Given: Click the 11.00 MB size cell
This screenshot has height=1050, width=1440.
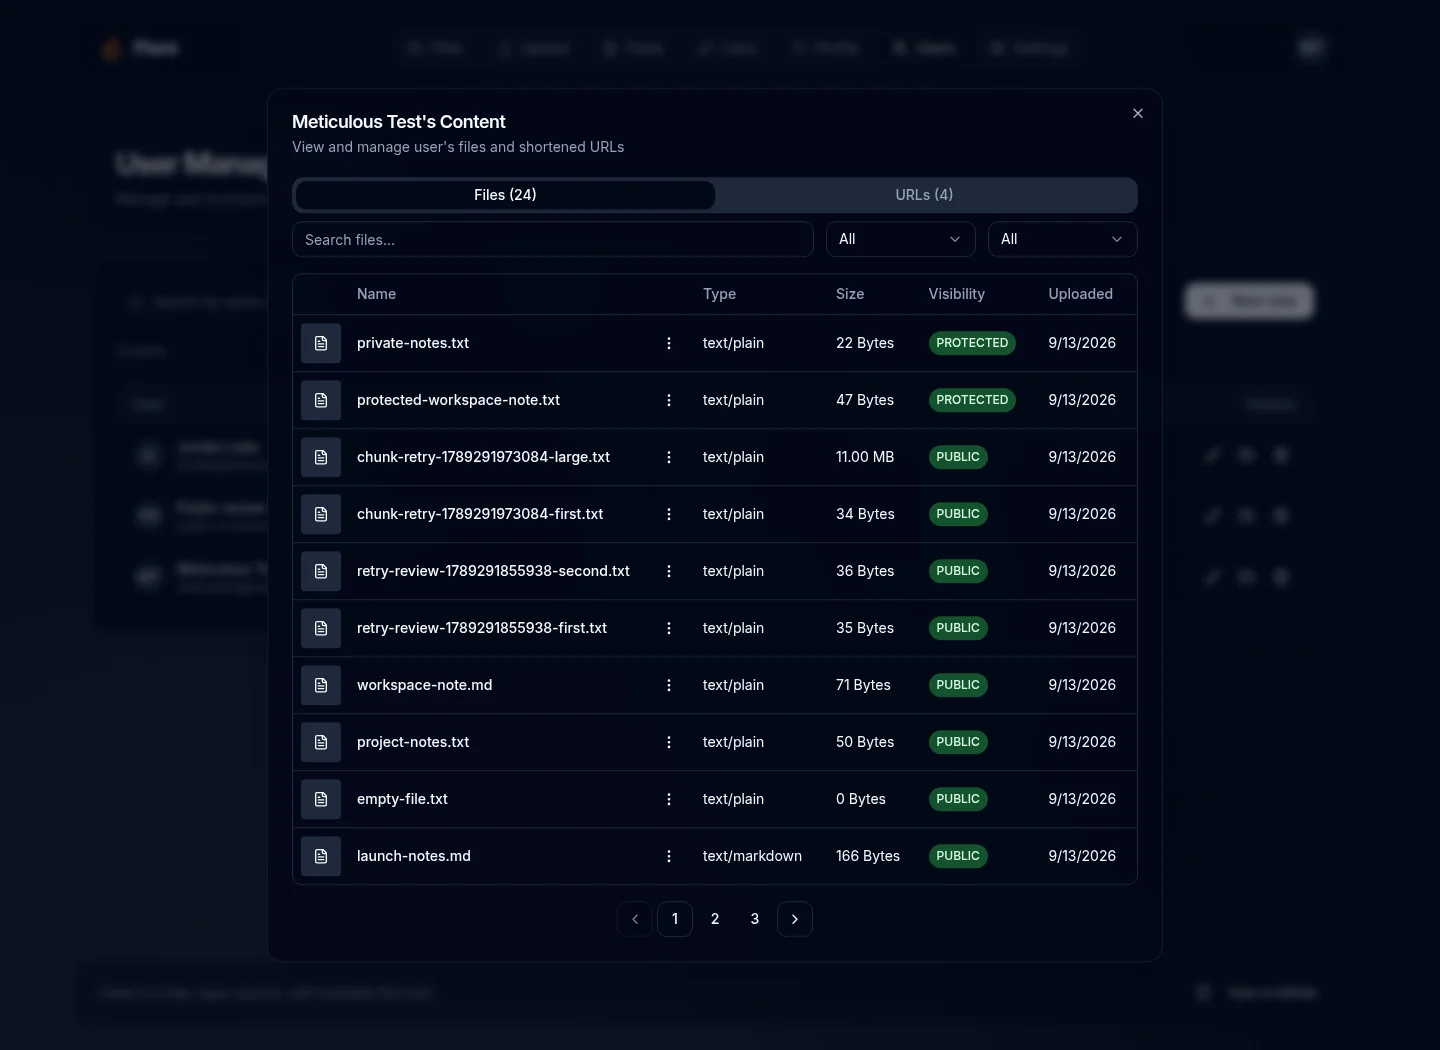Looking at the screenshot, I should 865,457.
